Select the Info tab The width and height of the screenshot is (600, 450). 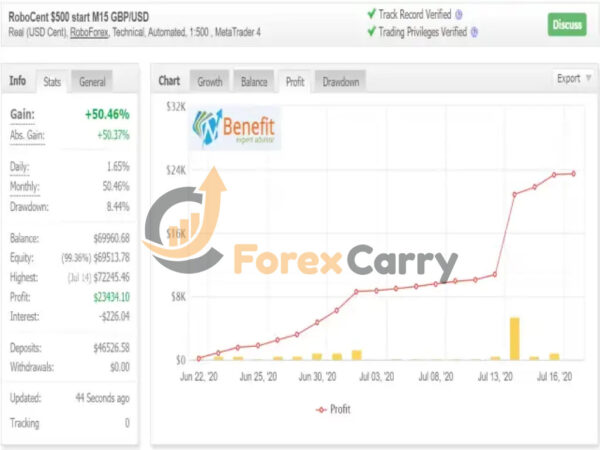coord(18,81)
